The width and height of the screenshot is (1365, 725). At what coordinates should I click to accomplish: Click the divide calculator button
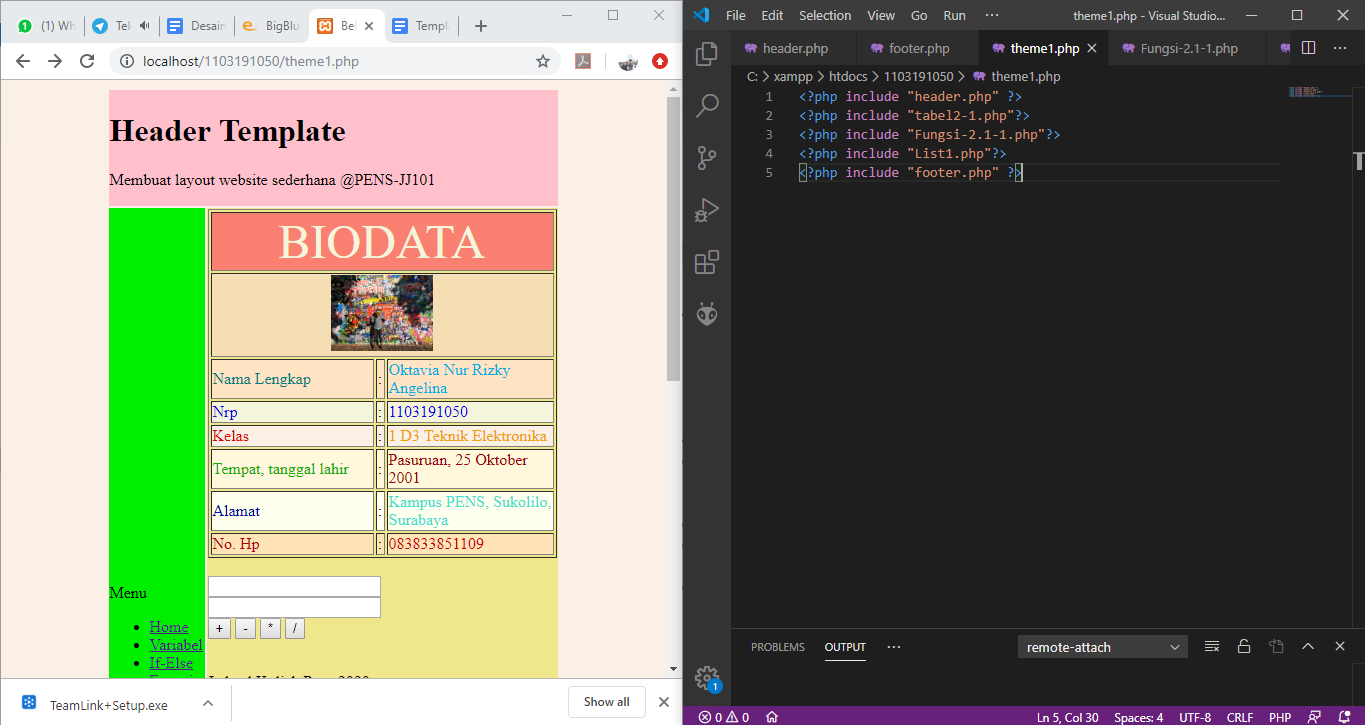pyautogui.click(x=295, y=629)
